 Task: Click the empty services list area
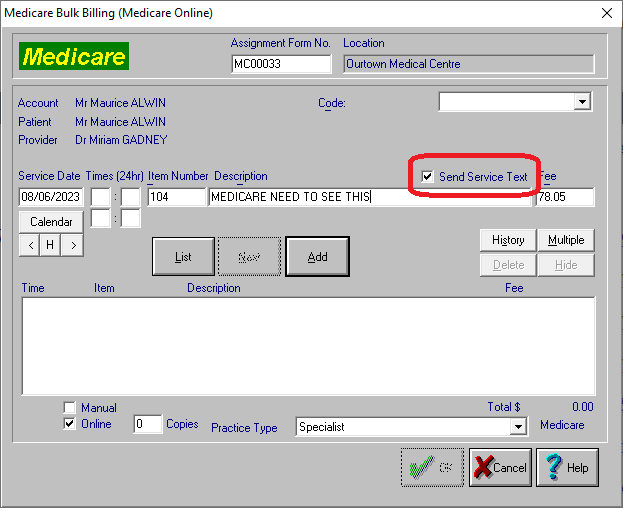pyautogui.click(x=308, y=346)
